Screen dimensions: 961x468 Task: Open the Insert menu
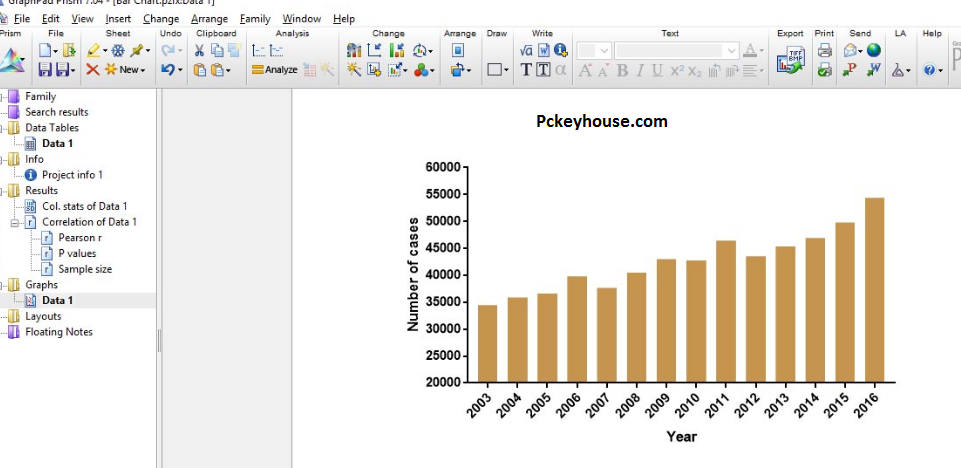118,19
